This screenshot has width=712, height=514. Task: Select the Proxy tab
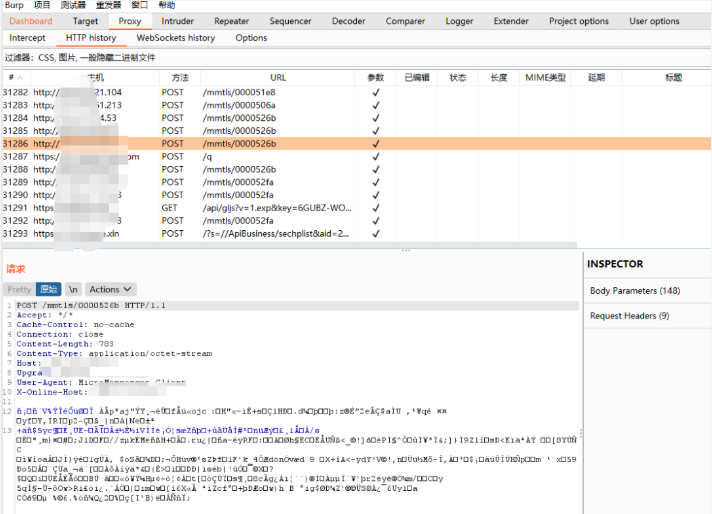pos(130,21)
